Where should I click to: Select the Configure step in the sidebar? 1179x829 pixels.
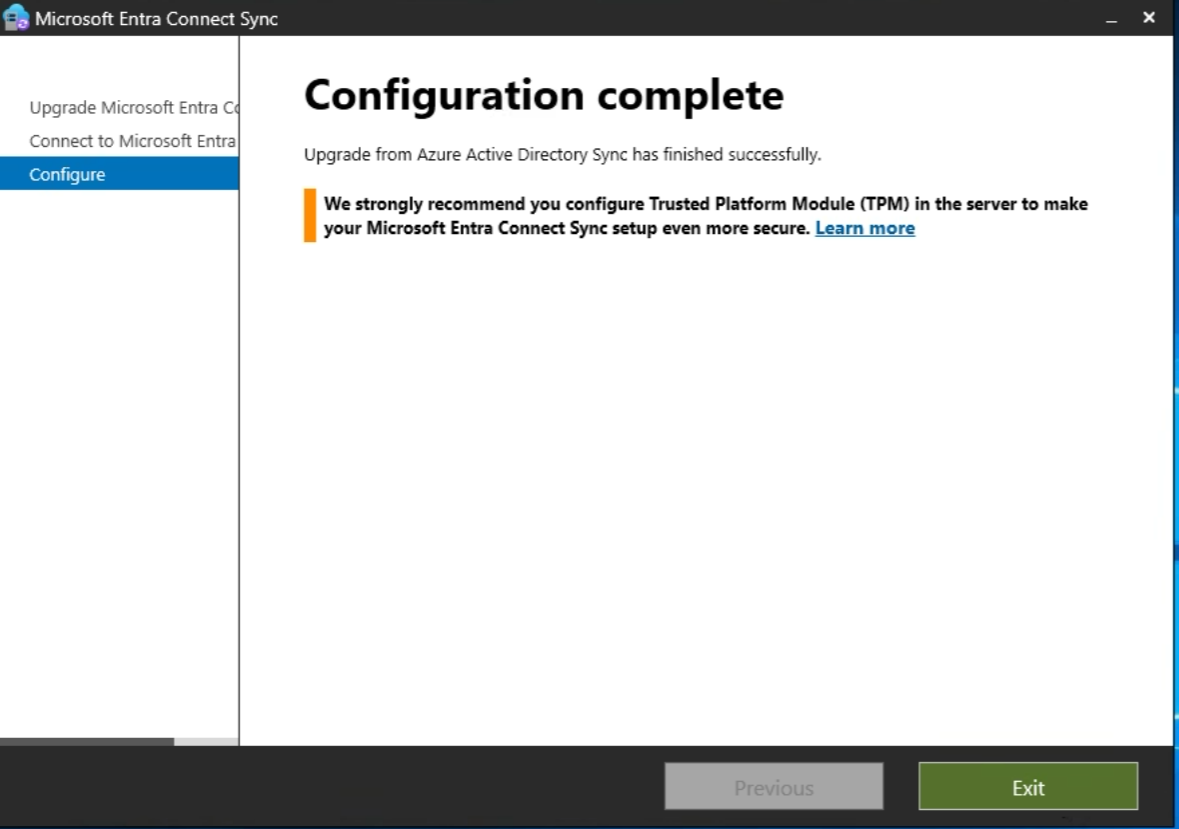point(67,173)
